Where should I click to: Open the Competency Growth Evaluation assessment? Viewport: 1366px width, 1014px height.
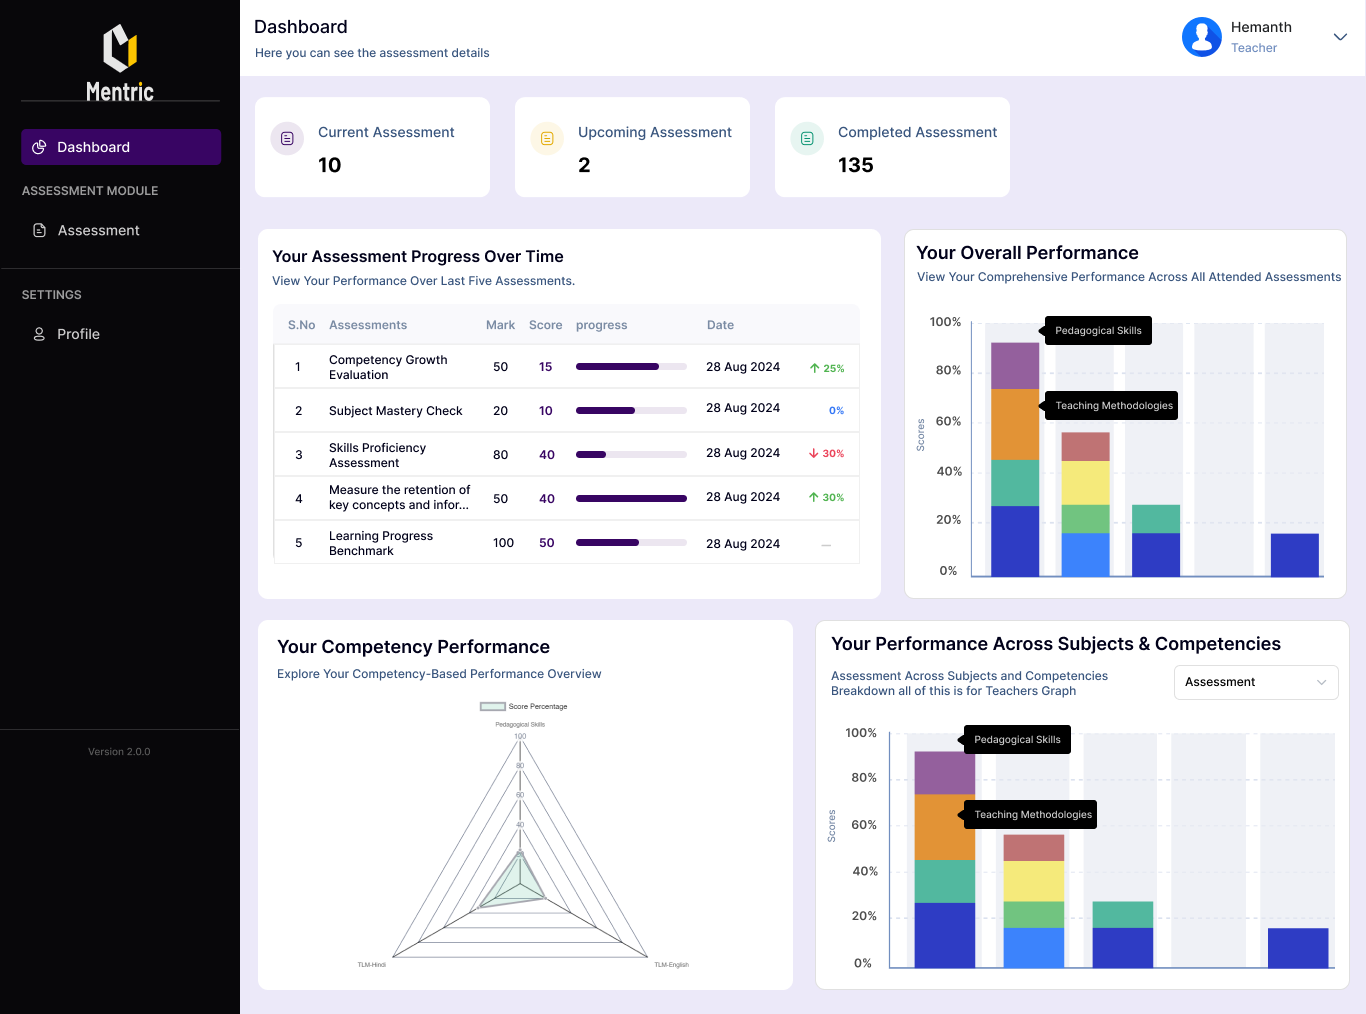(x=388, y=367)
